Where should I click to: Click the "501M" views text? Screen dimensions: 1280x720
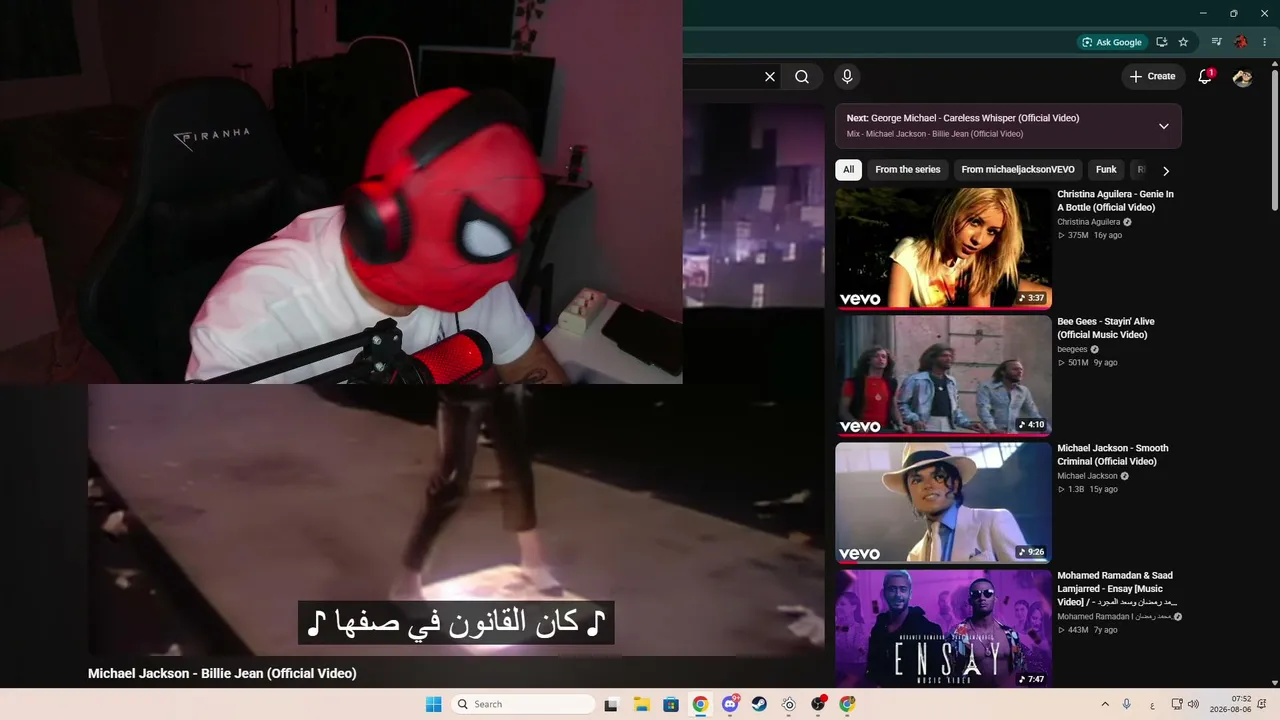click(1078, 363)
